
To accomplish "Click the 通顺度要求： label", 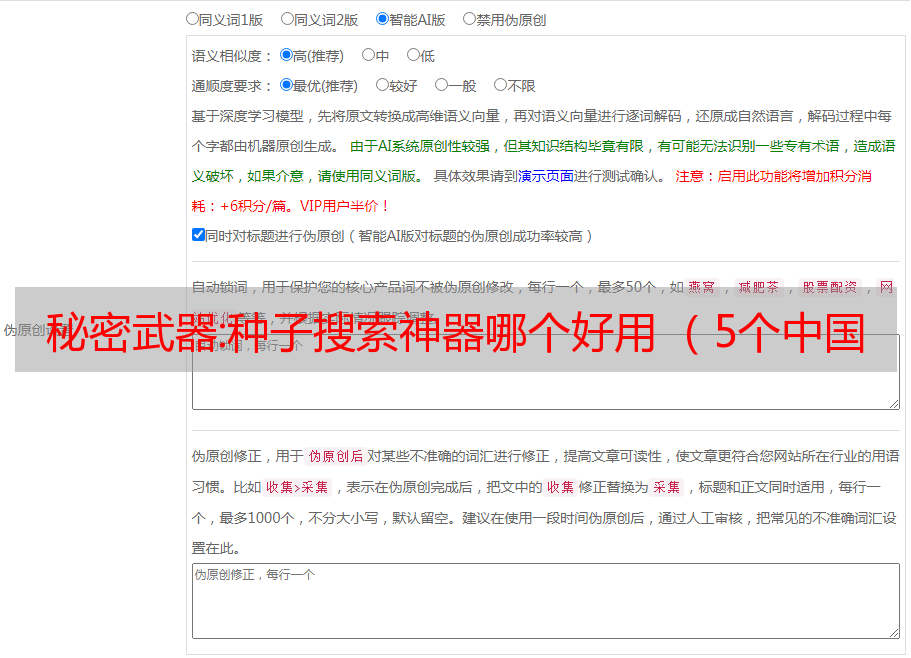I will pyautogui.click(x=232, y=86).
